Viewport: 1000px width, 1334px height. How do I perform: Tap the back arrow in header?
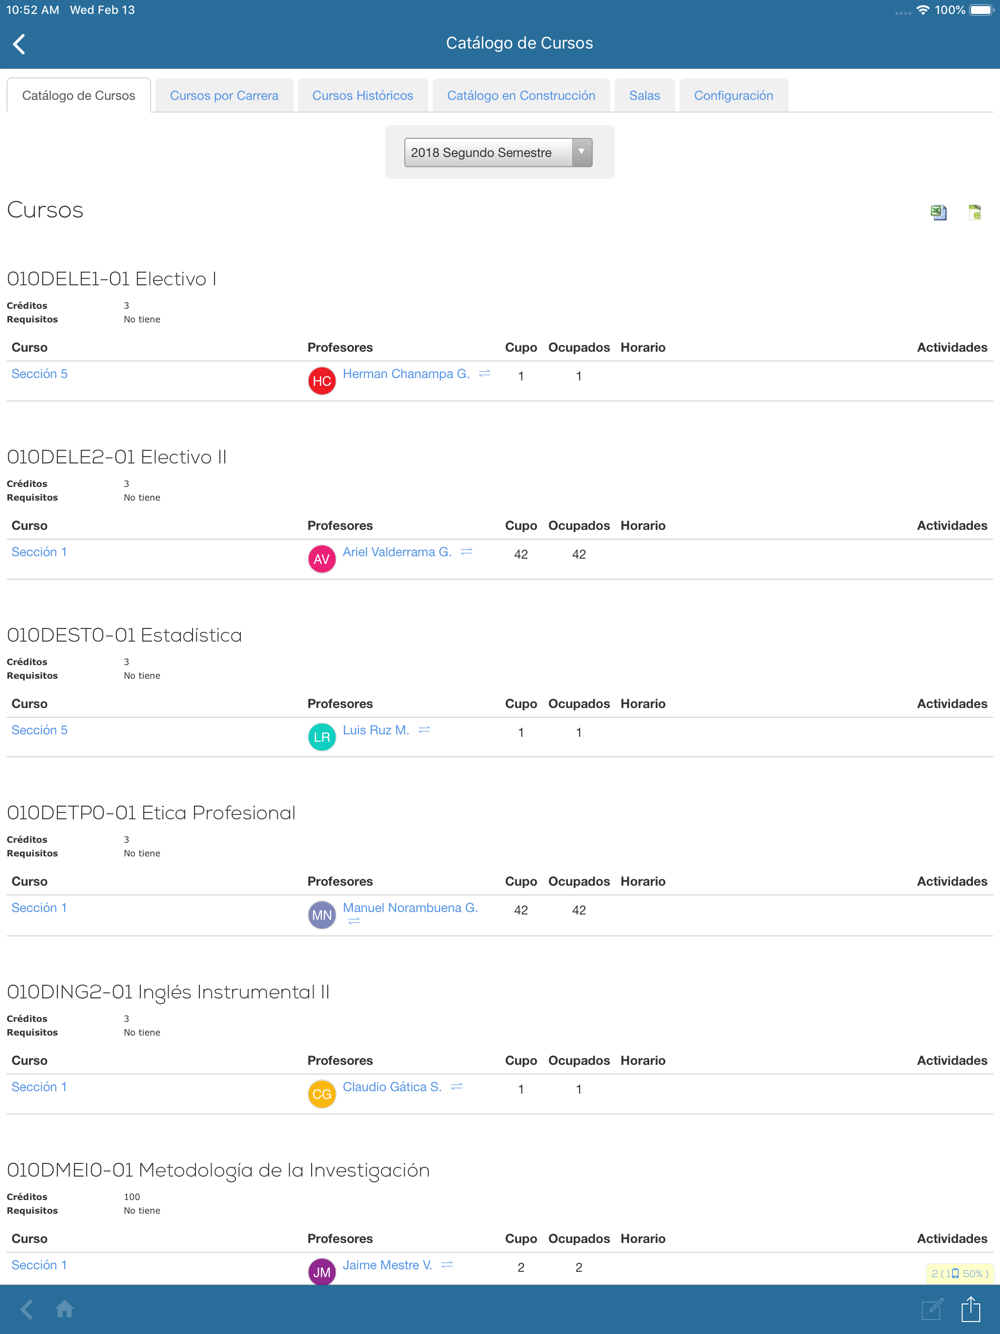click(20, 44)
